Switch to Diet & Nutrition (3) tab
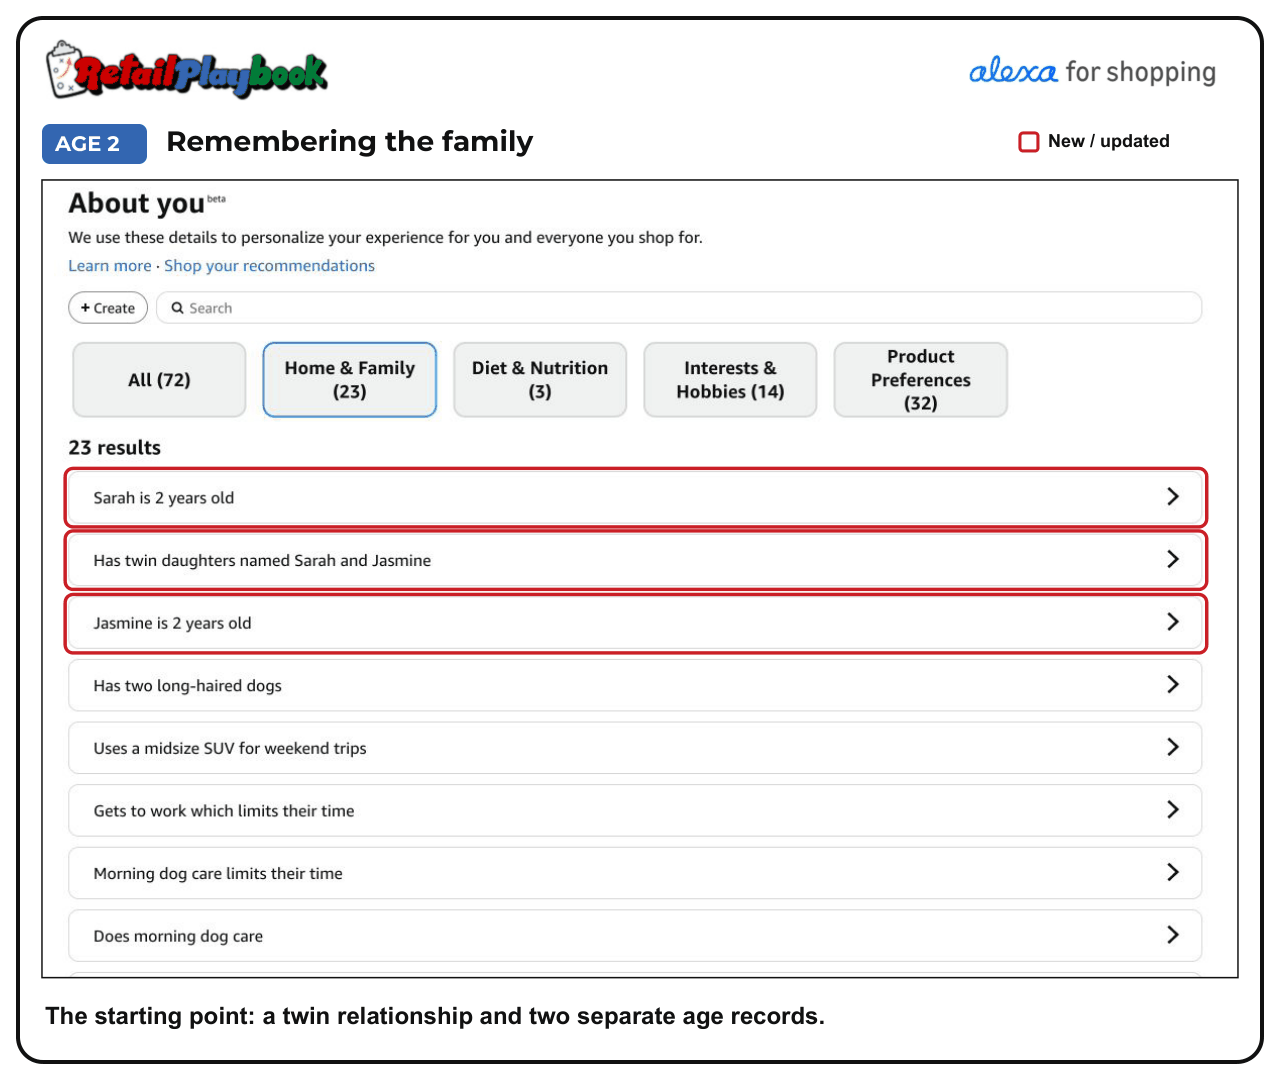1280x1080 pixels. pos(540,380)
